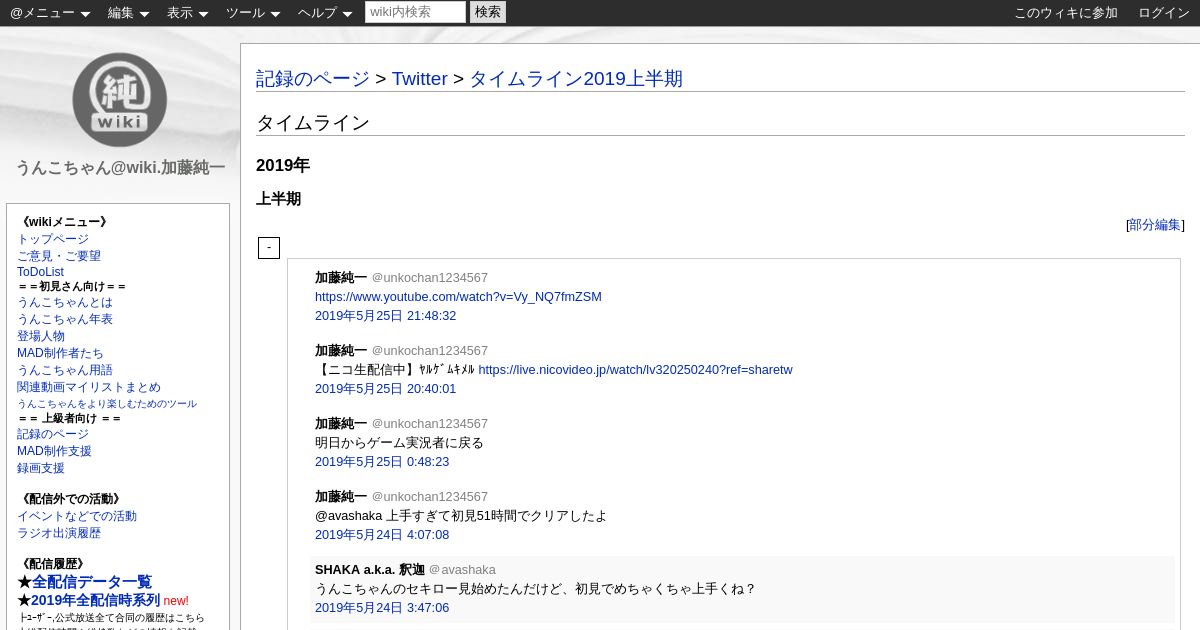This screenshot has width=1200, height=630.
Task: Open MAD制作者たち in sidebar
Action: click(60, 353)
